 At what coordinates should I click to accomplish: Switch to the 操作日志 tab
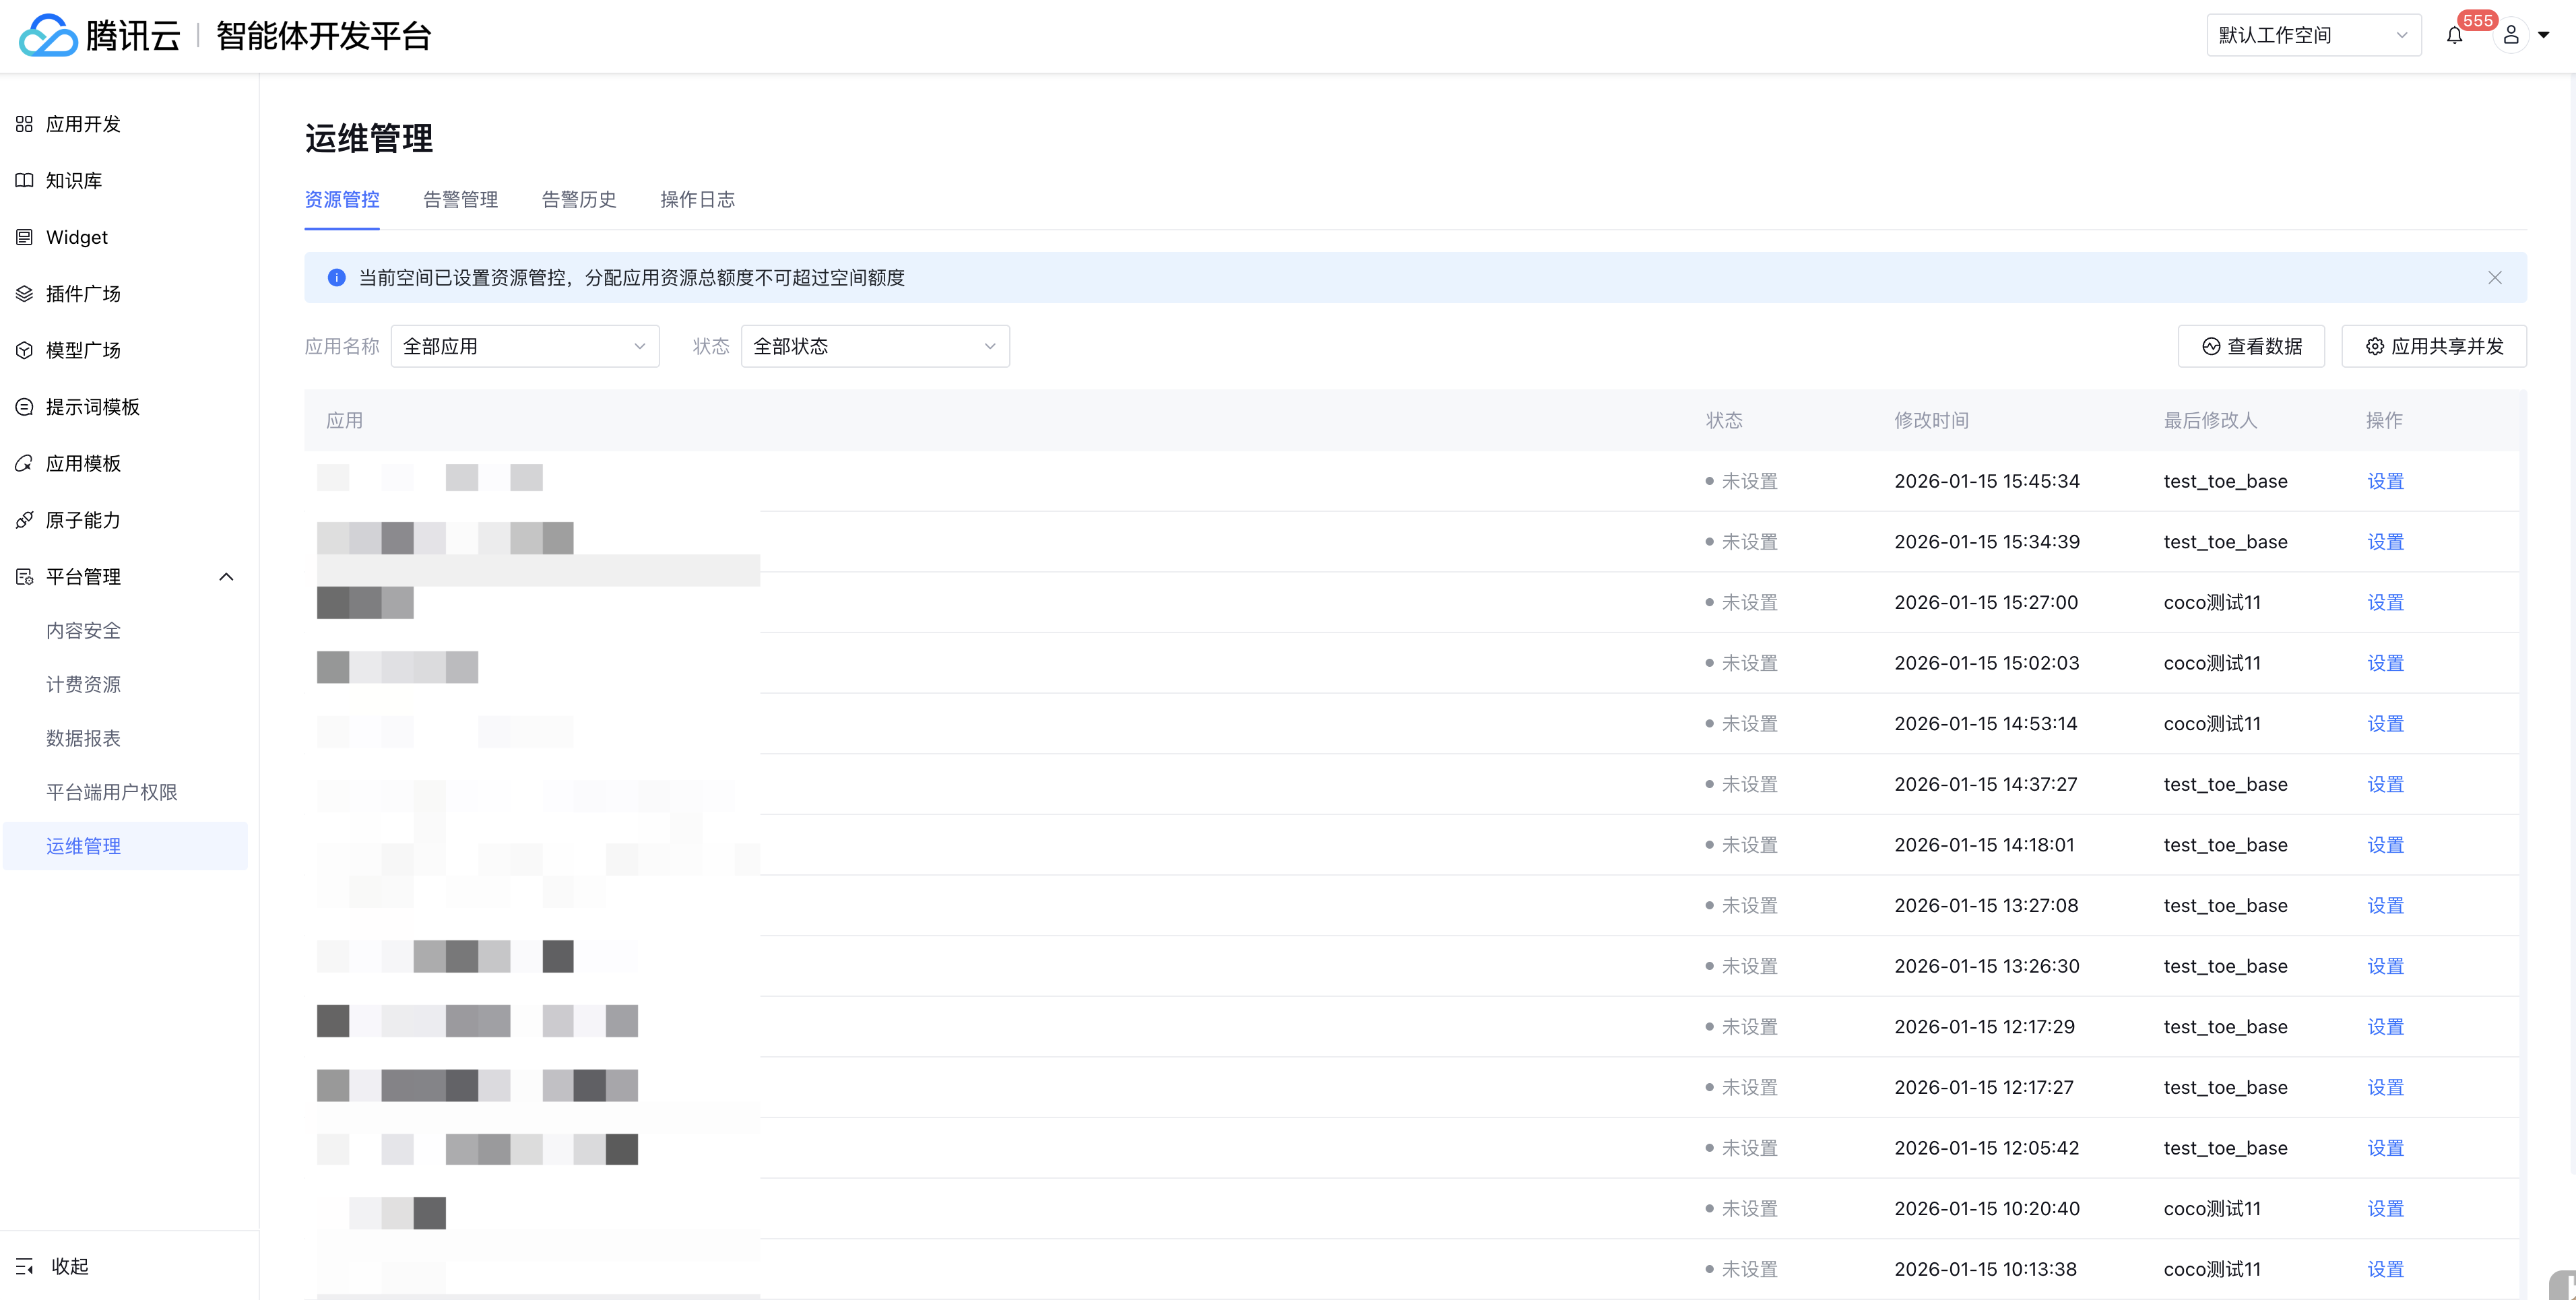click(x=697, y=200)
